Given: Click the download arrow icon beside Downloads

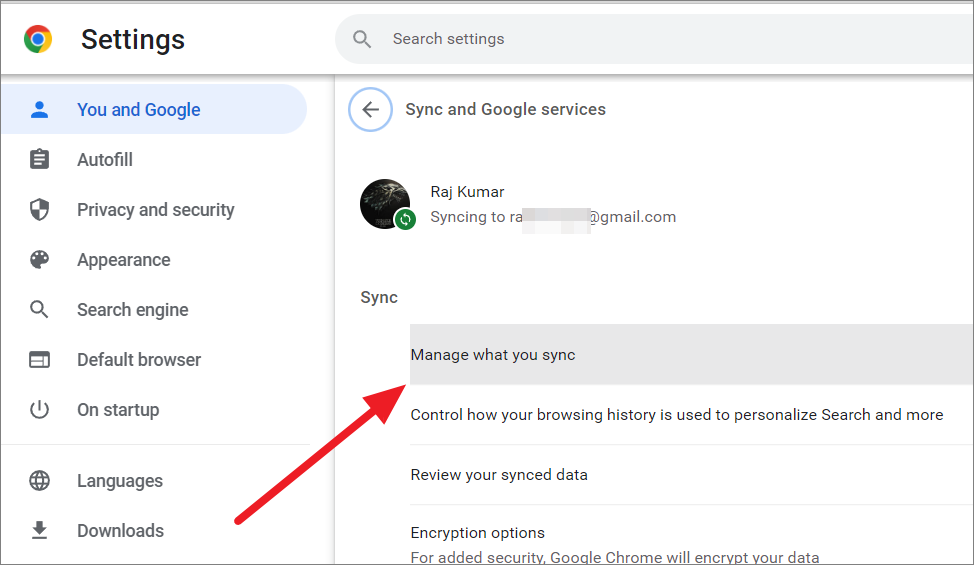Looking at the screenshot, I should [39, 530].
